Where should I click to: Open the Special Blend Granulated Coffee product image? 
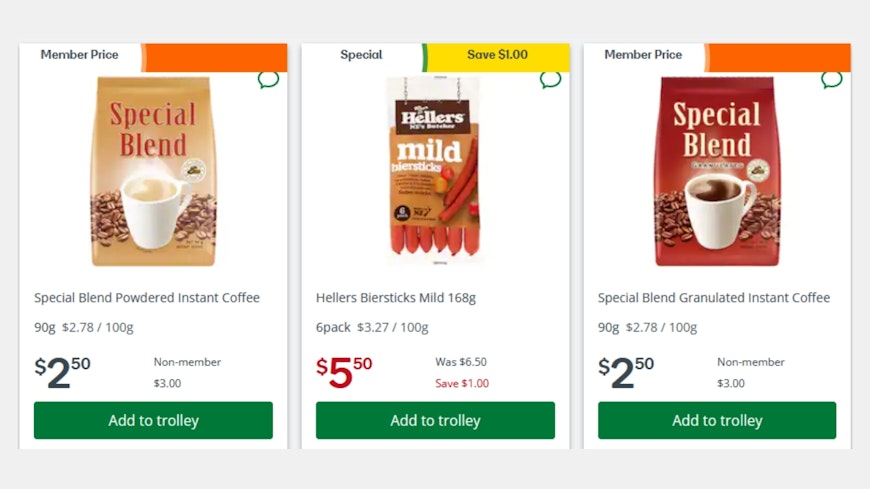pos(717,172)
